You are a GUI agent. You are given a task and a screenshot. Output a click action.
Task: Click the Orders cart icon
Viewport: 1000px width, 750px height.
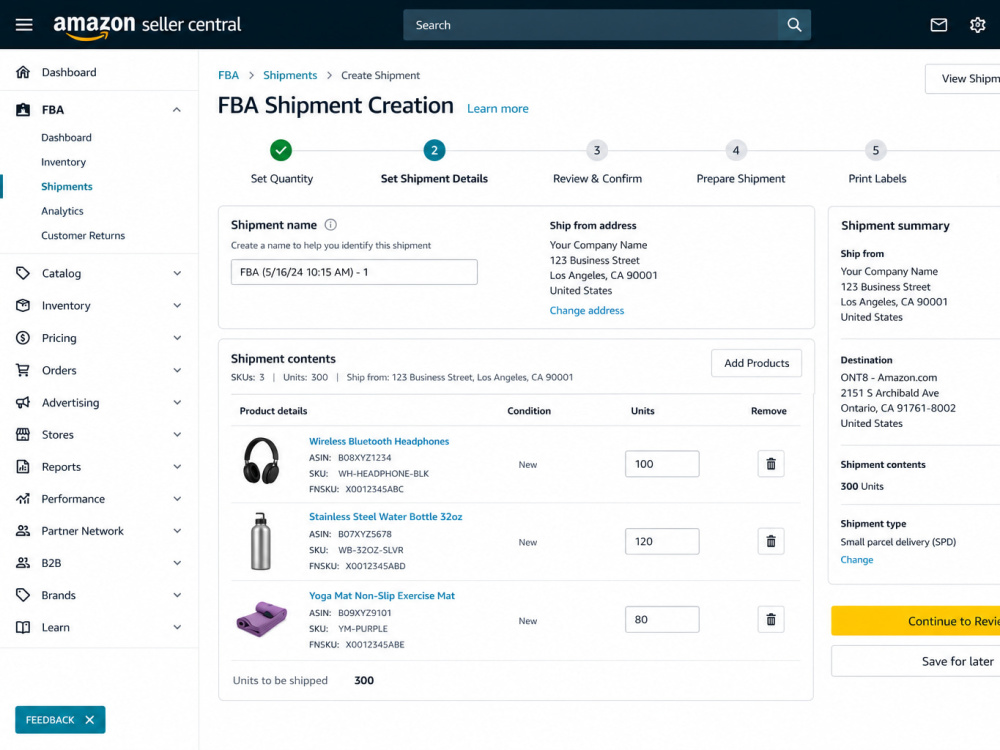click(23, 370)
